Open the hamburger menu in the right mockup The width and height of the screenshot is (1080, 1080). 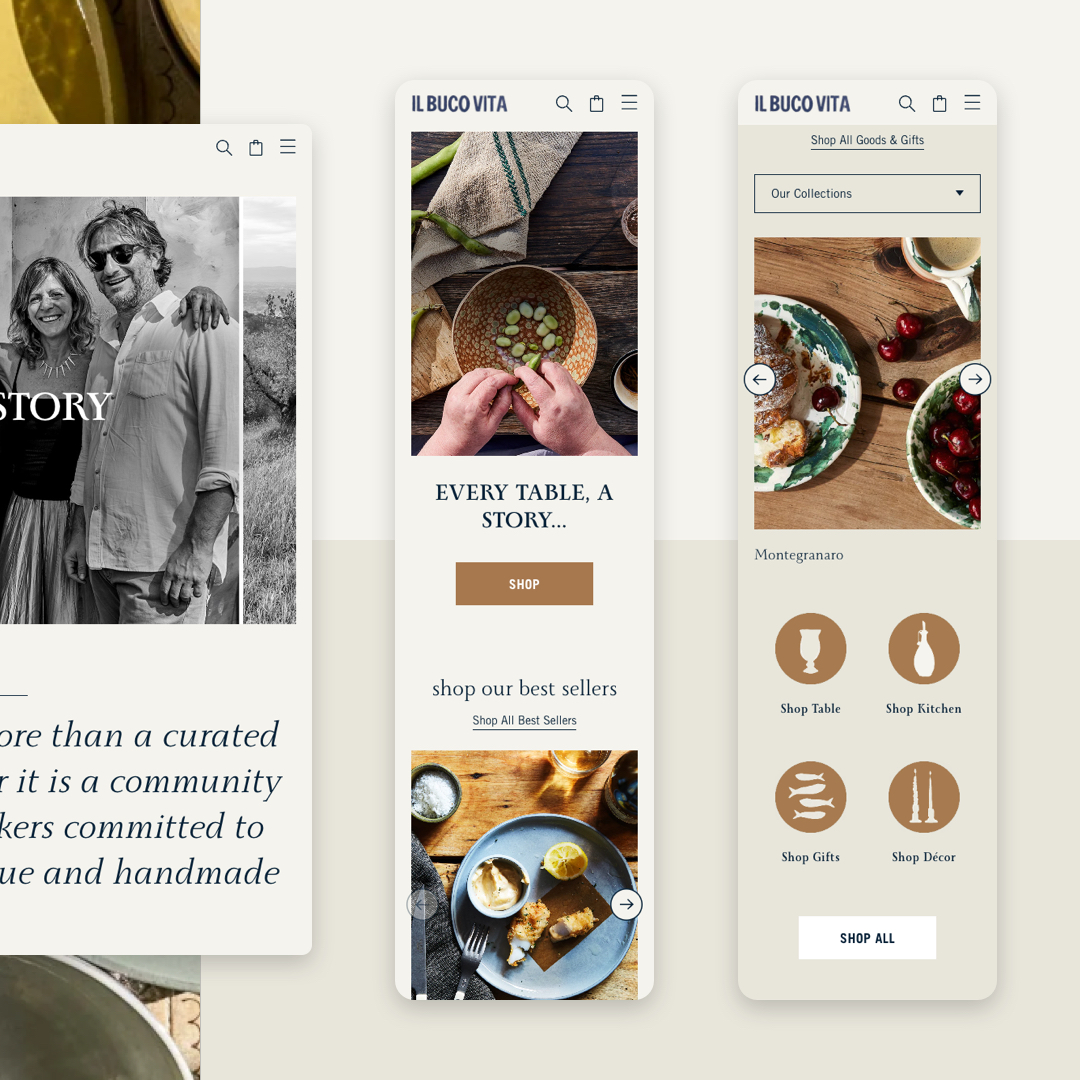click(x=972, y=103)
